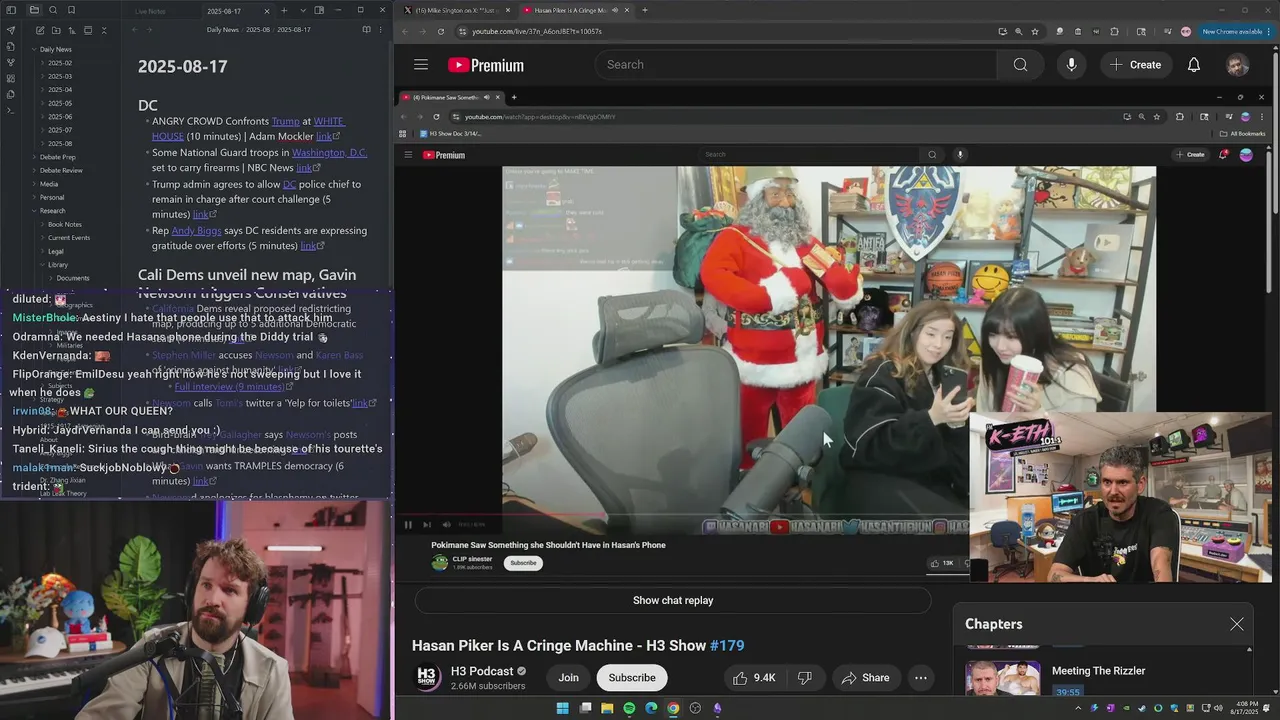
Task: Go to YouTube Premium home logo
Action: (x=486, y=65)
